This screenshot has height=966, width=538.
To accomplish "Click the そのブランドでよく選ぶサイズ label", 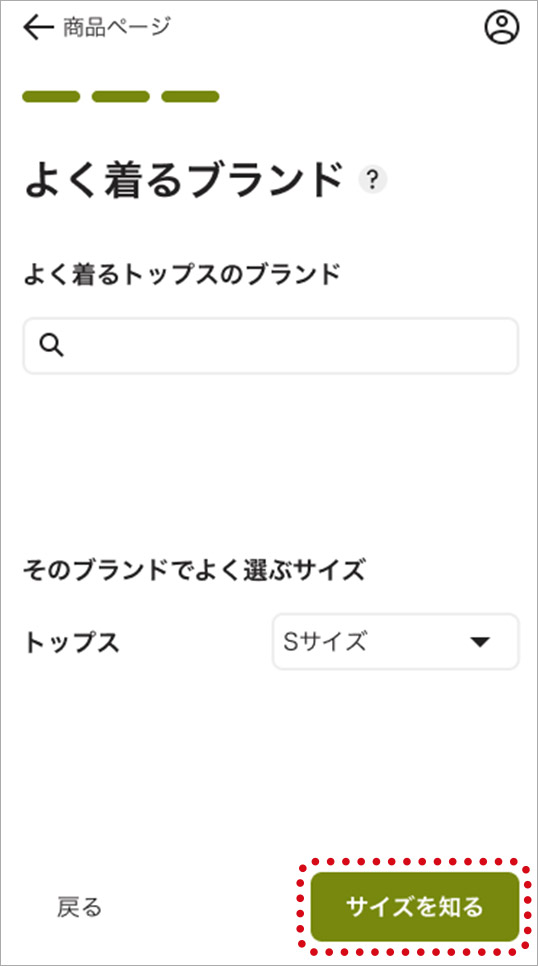I will click(194, 571).
